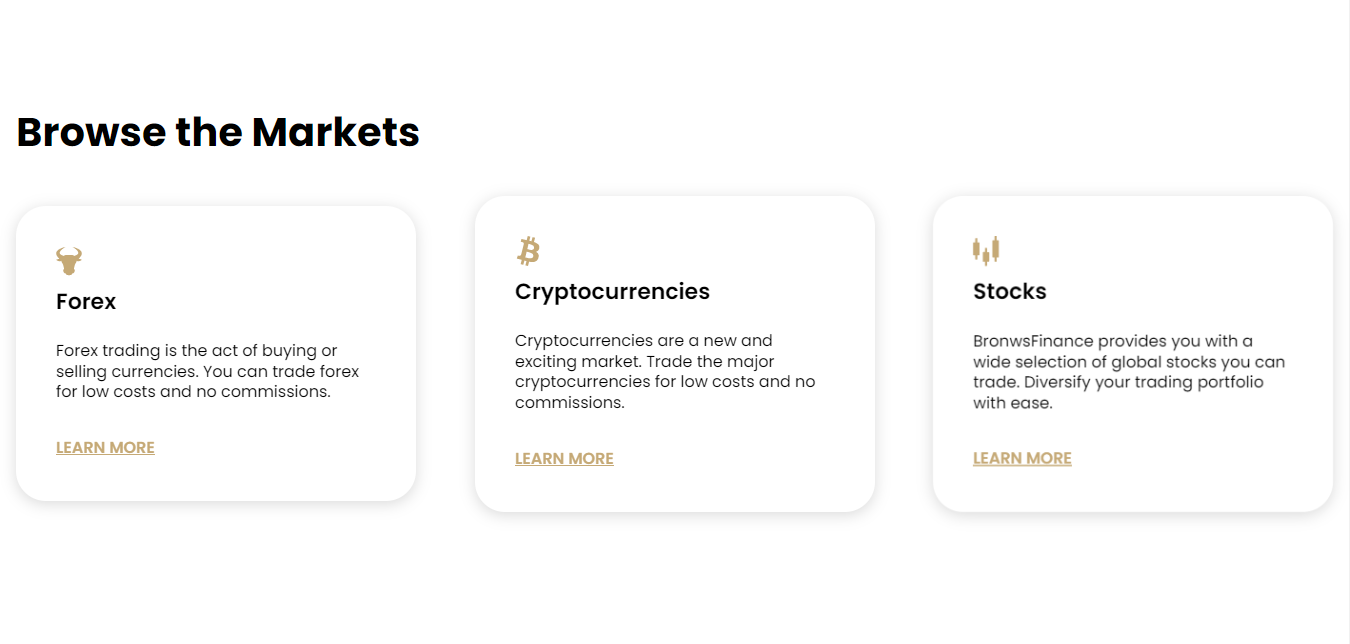Viewport: 1350px width, 644px height.
Task: Click the Bitcoin symbol icon
Action: point(528,251)
